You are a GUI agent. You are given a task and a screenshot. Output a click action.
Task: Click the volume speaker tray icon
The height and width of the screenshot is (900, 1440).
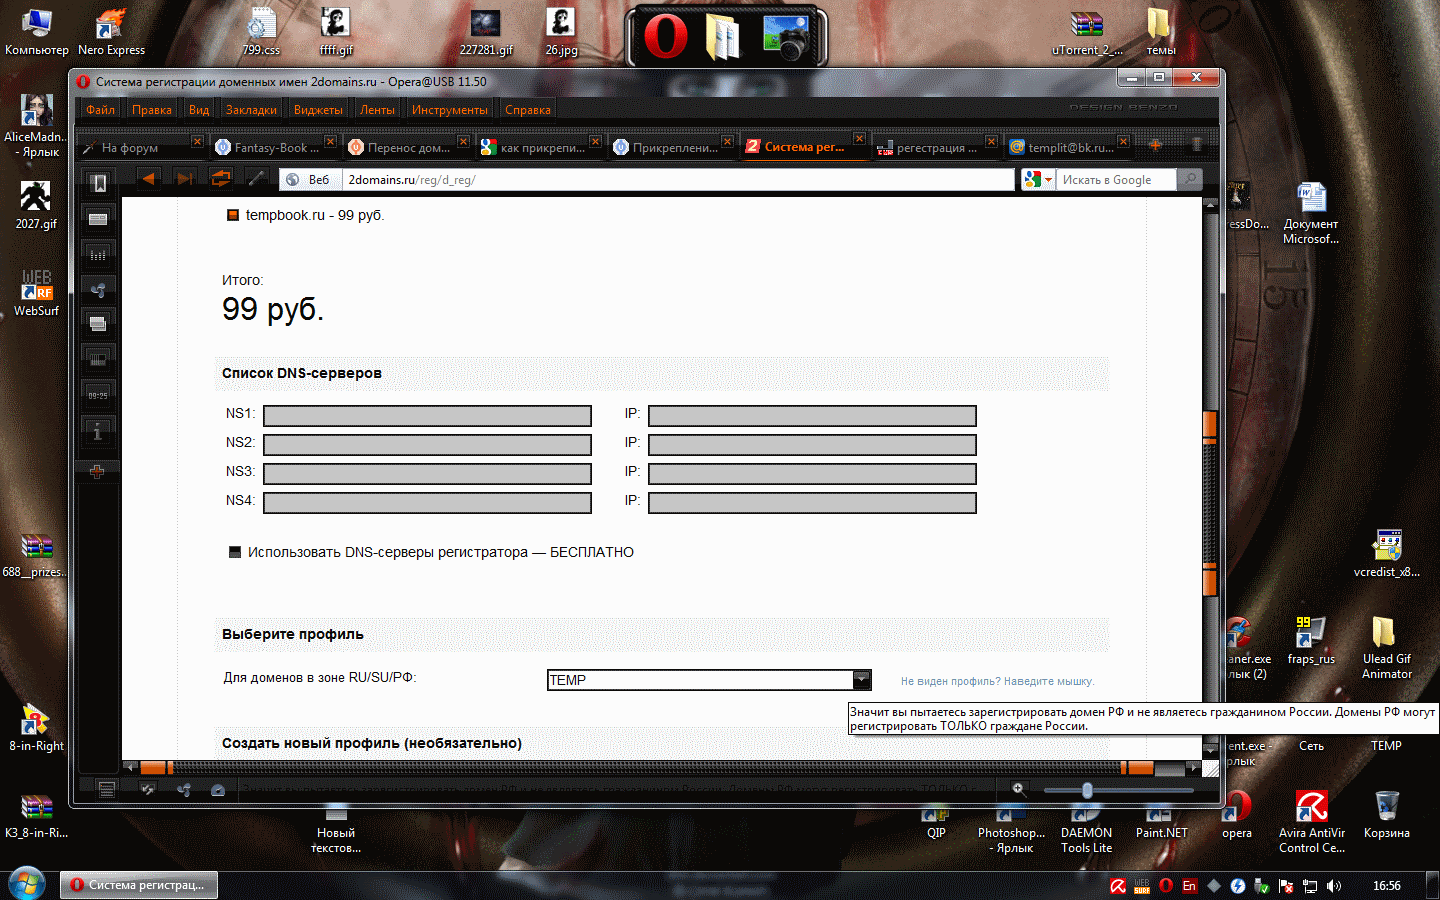point(1334,886)
